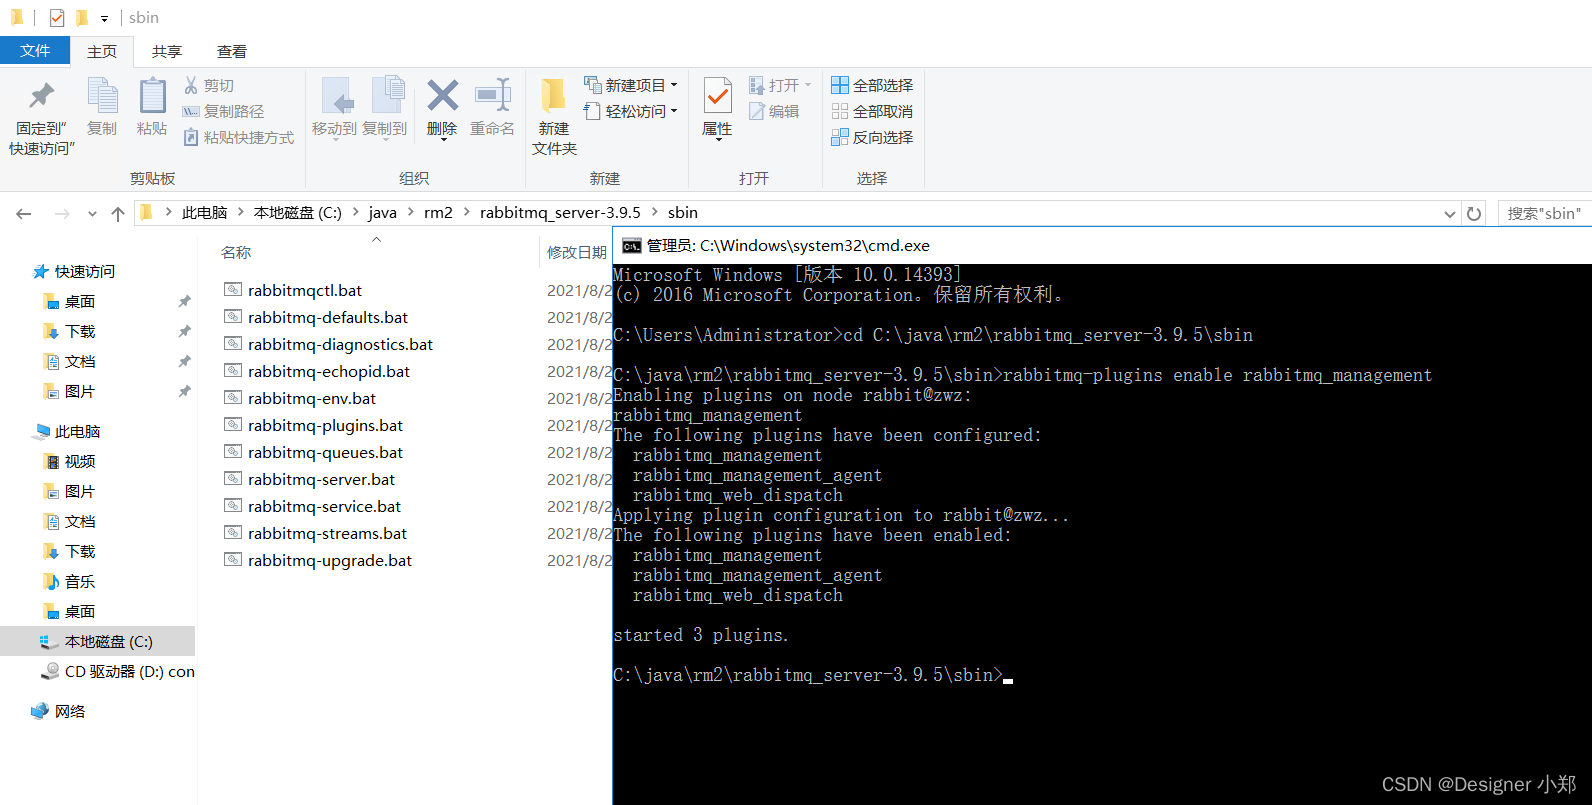Click the Refresh address bar icon

click(x=1474, y=214)
